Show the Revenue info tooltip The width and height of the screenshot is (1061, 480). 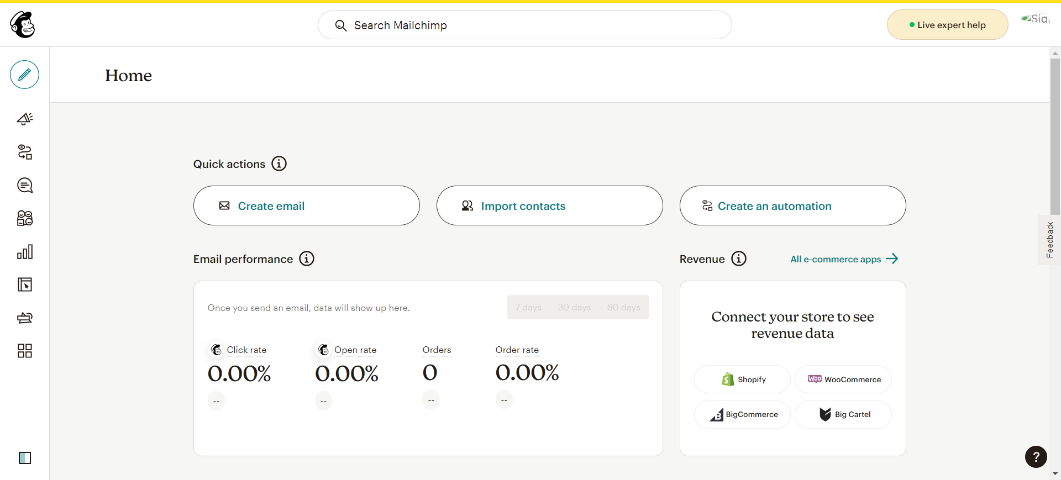[739, 259]
